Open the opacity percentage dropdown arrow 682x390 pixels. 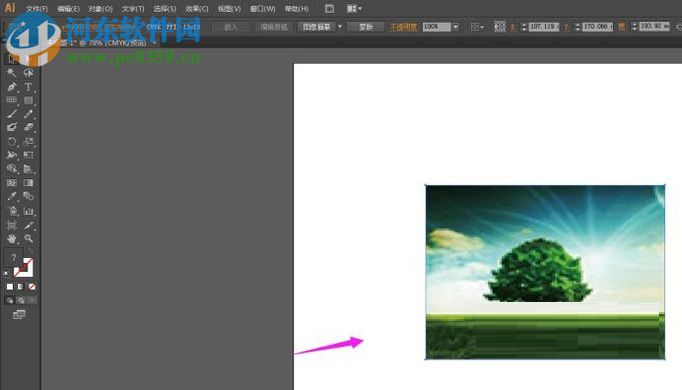pos(455,27)
